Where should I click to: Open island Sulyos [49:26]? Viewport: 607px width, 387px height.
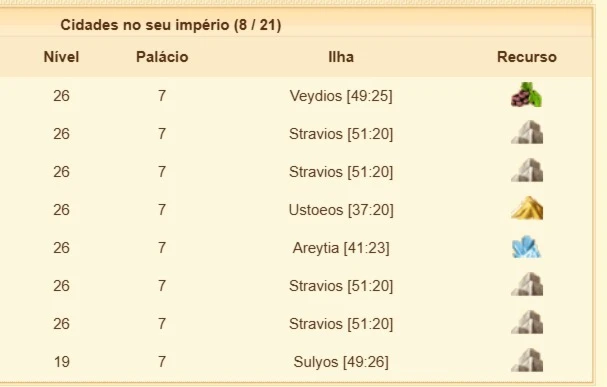click(x=341, y=362)
